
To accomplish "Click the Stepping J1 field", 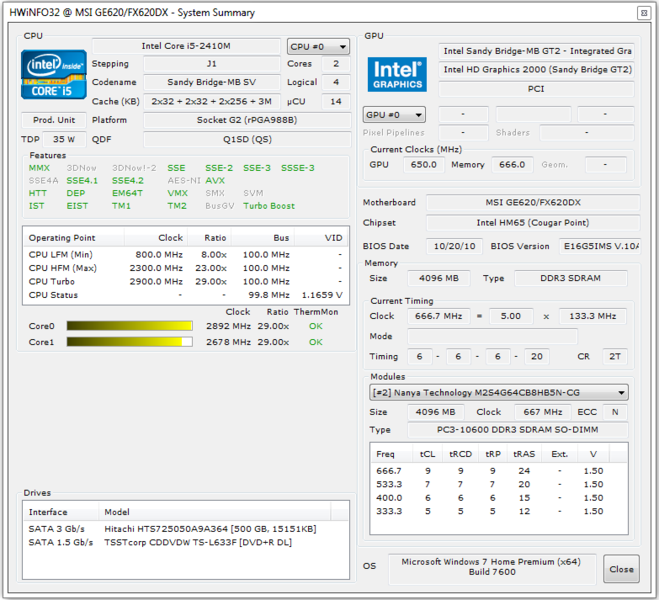I will pos(212,64).
